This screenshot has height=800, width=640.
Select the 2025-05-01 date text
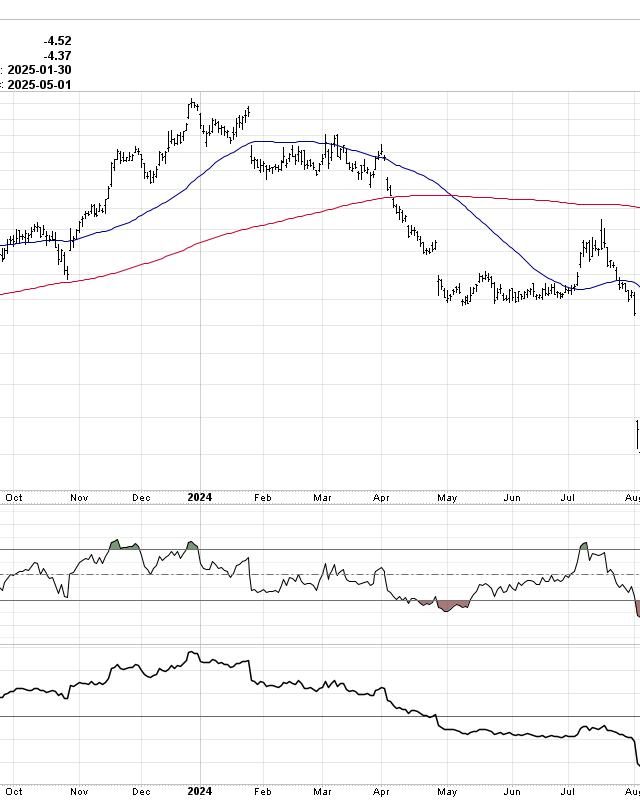coord(40,85)
